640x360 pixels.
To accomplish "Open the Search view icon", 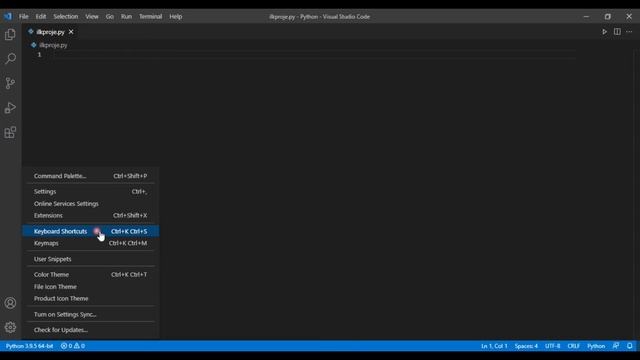I will click(x=10, y=59).
